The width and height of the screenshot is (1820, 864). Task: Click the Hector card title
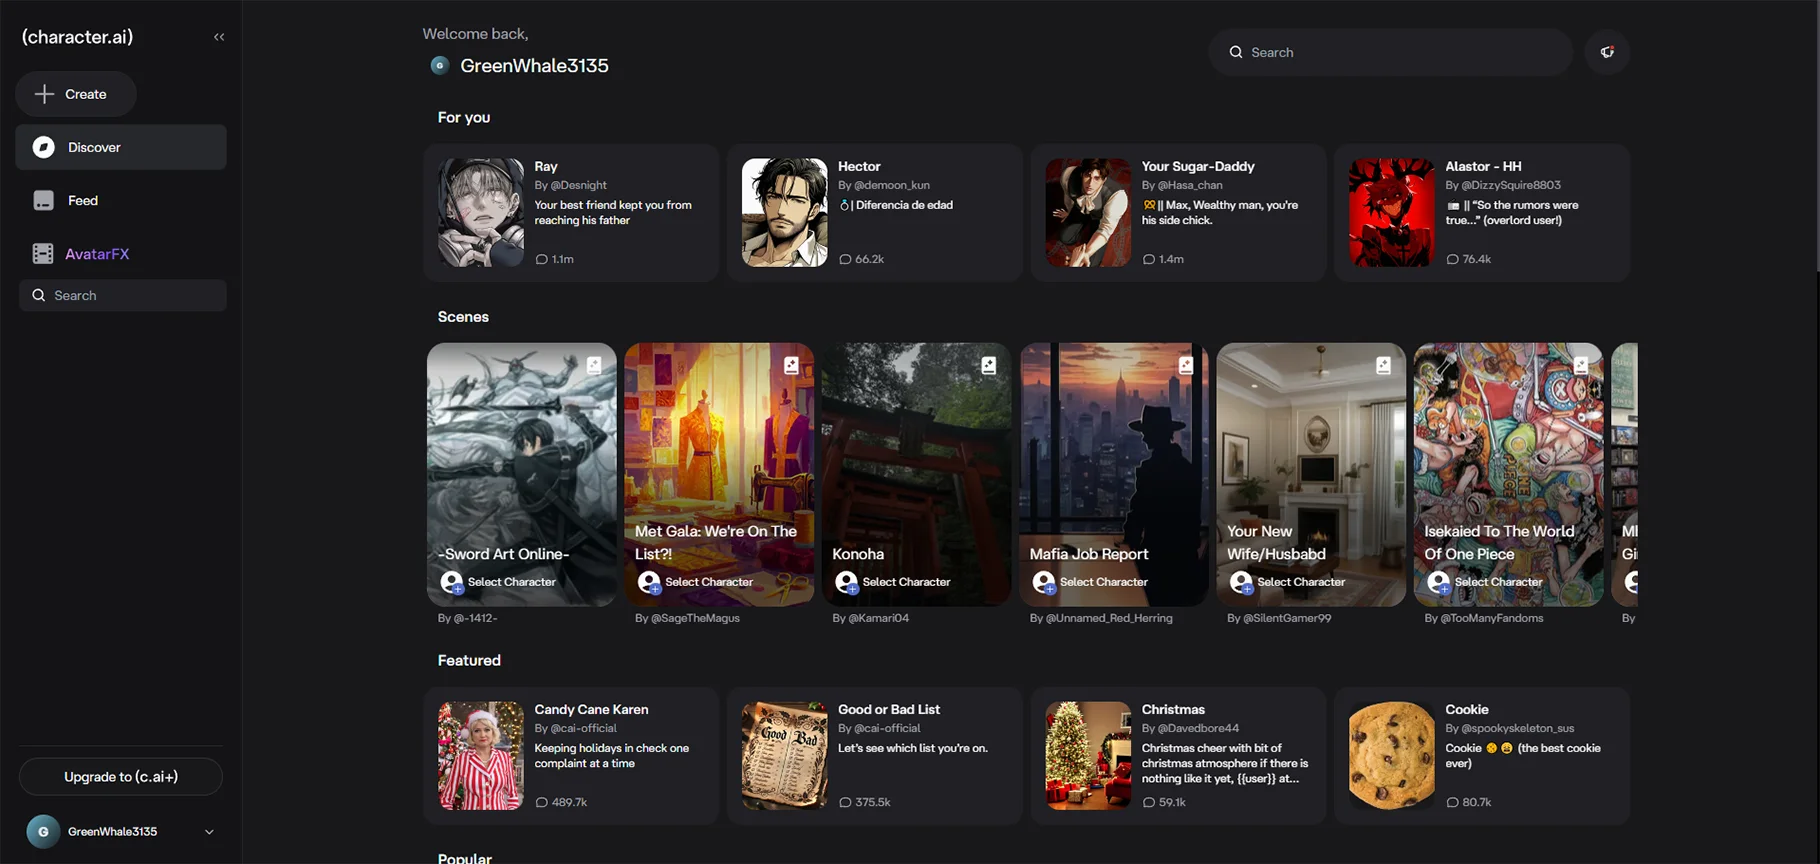(x=859, y=166)
